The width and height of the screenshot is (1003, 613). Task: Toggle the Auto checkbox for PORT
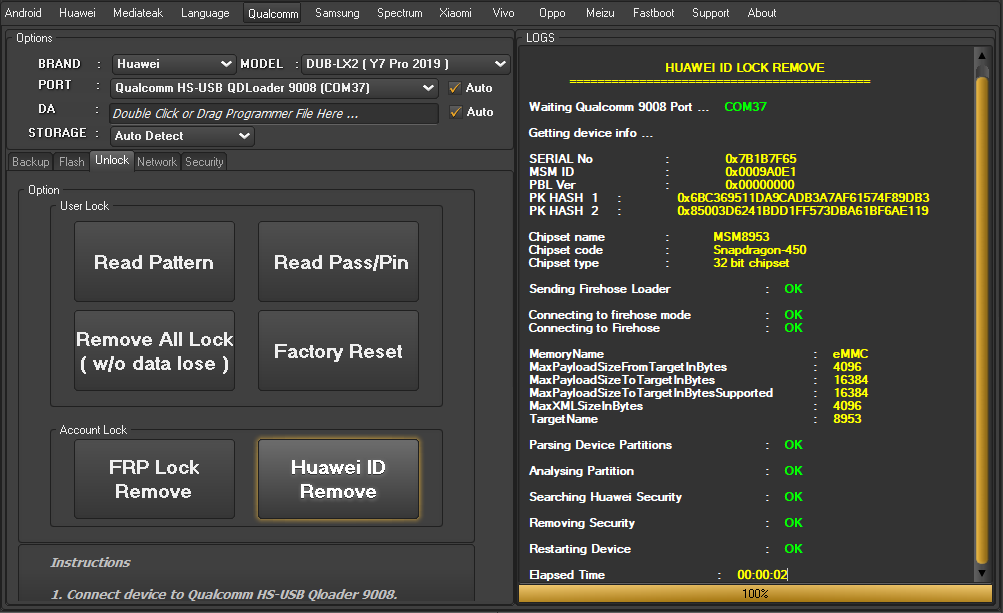coord(455,88)
